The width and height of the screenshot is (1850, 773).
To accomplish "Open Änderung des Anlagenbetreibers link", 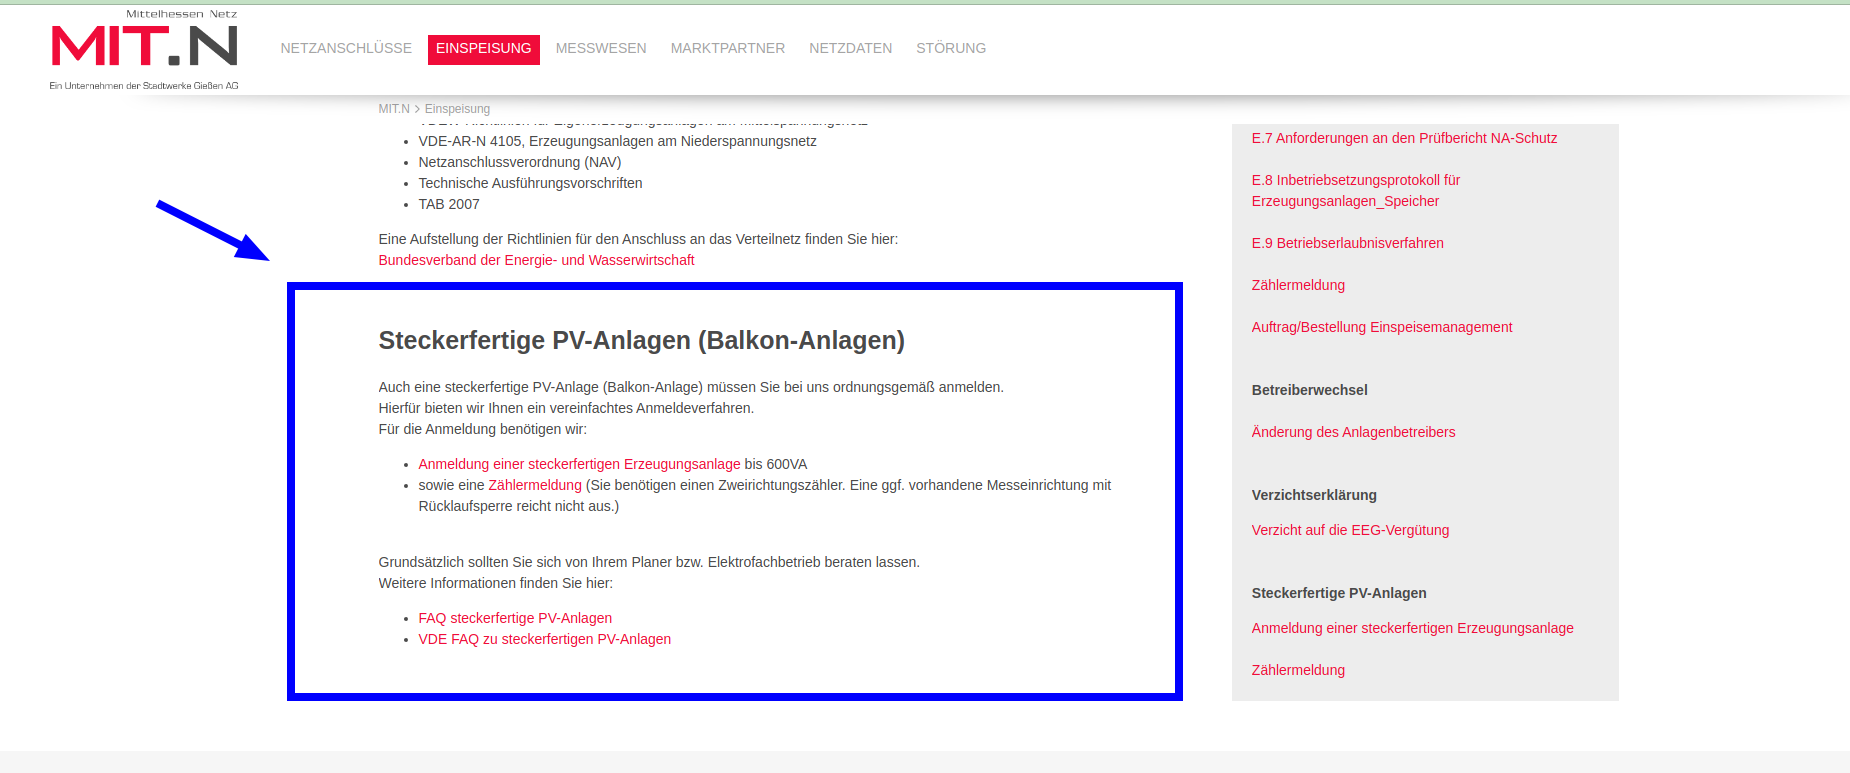I will [1353, 432].
